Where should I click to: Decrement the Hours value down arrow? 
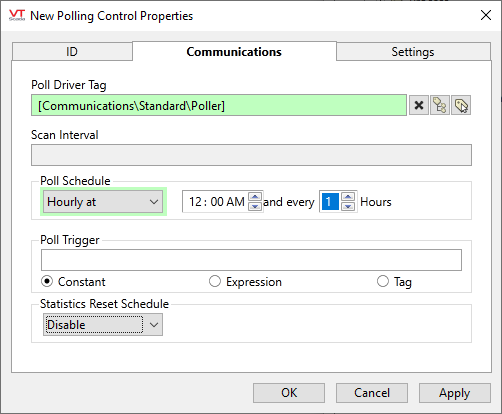pyautogui.click(x=348, y=207)
